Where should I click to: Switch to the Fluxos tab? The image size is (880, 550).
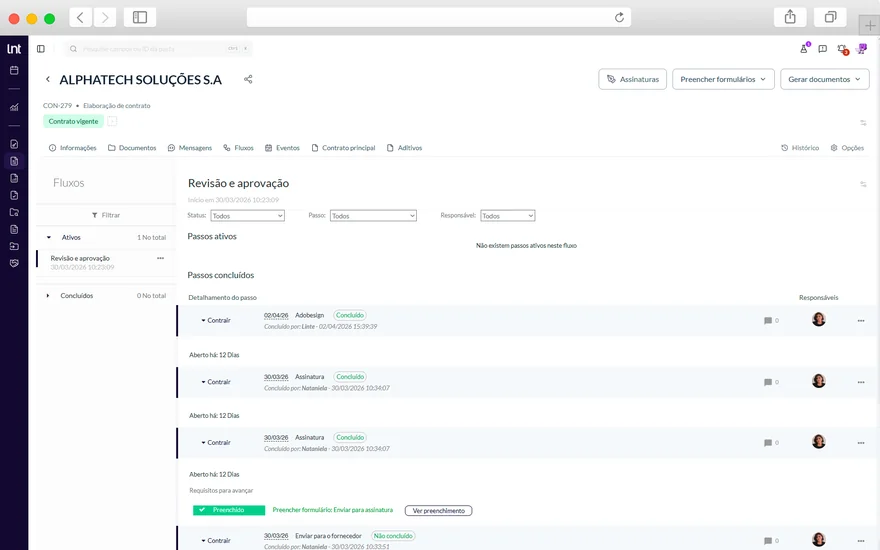click(239, 148)
